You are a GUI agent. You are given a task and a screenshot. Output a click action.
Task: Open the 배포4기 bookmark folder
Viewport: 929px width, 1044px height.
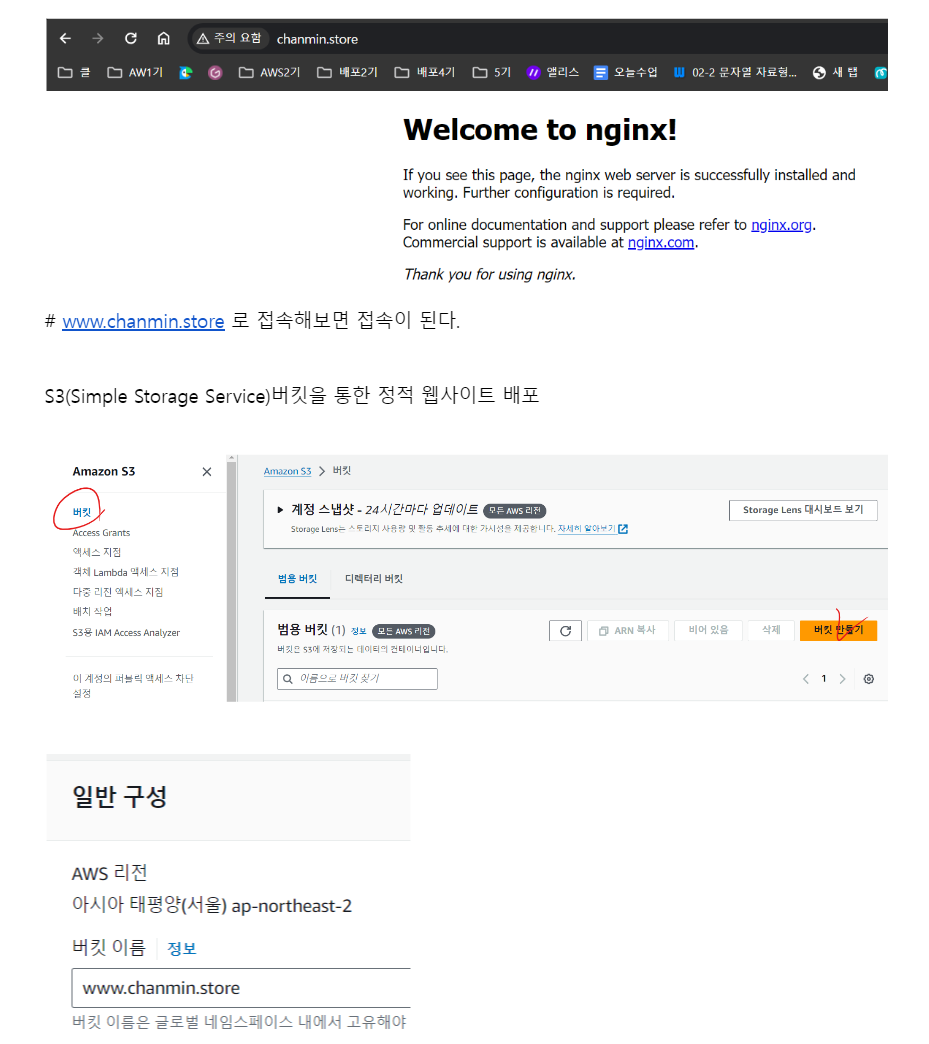click(425, 72)
